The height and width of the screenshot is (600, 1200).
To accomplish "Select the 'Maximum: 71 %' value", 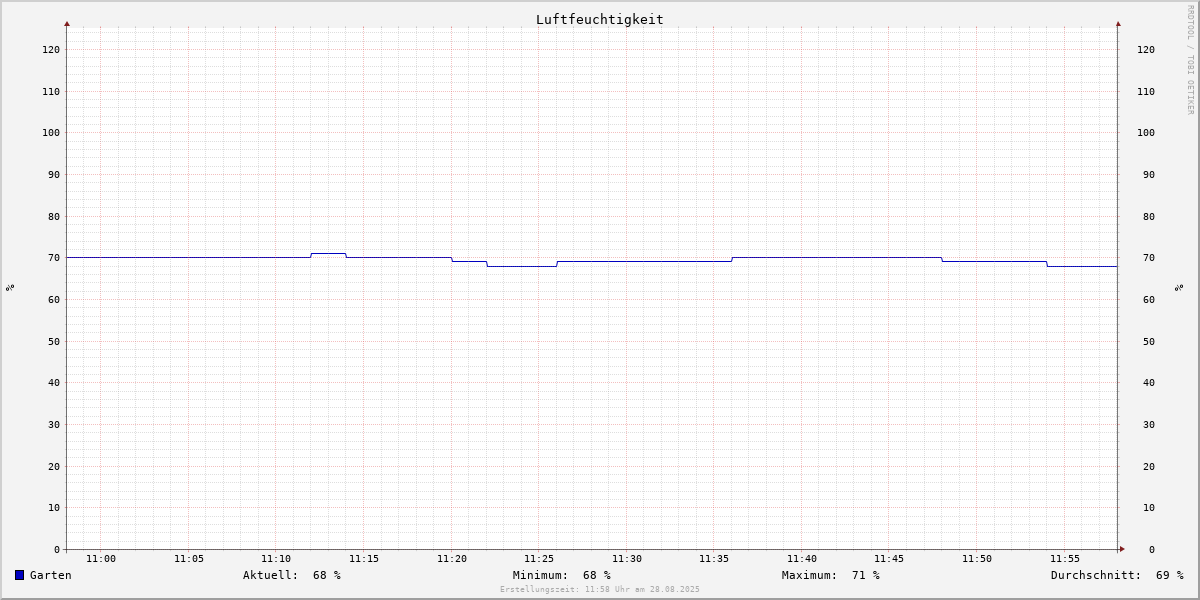I will (x=831, y=575).
